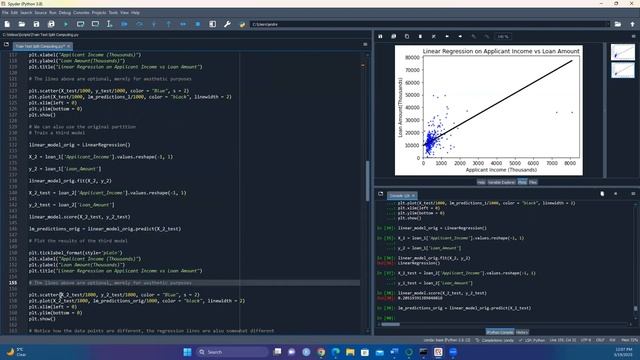The height and width of the screenshot is (360, 640).
Task: Open the console pane options menu
Action: pyautogui.click(x=633, y=194)
